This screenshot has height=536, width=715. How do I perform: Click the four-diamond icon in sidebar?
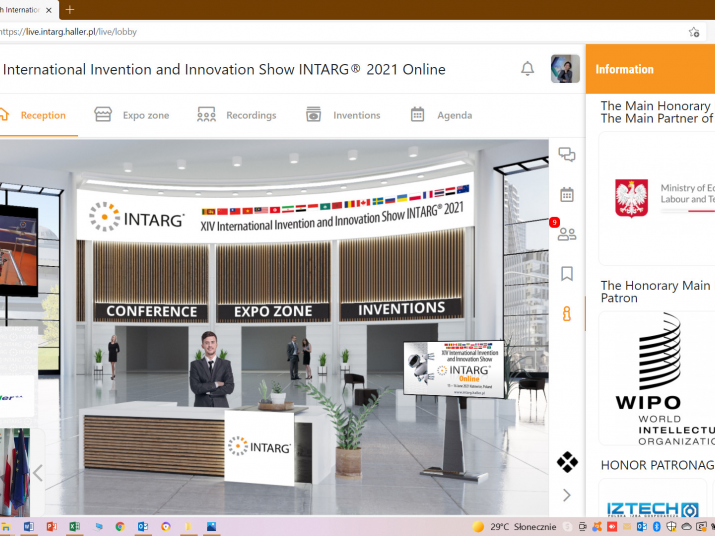567,462
